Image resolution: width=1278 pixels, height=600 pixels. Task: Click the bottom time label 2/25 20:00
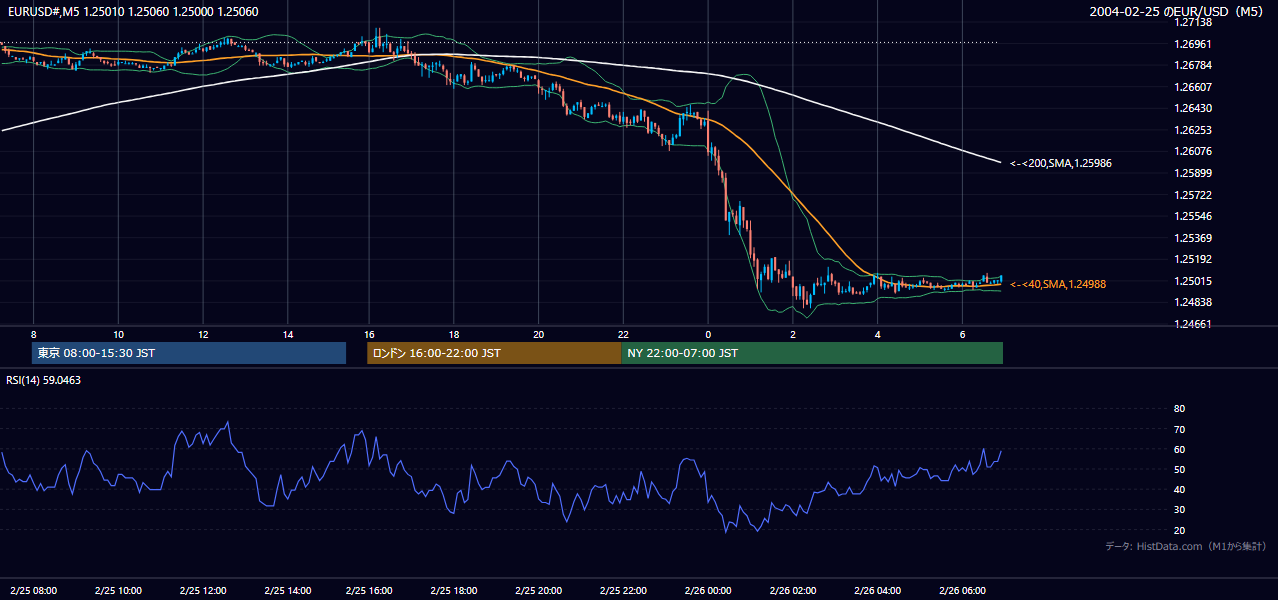pyautogui.click(x=539, y=590)
